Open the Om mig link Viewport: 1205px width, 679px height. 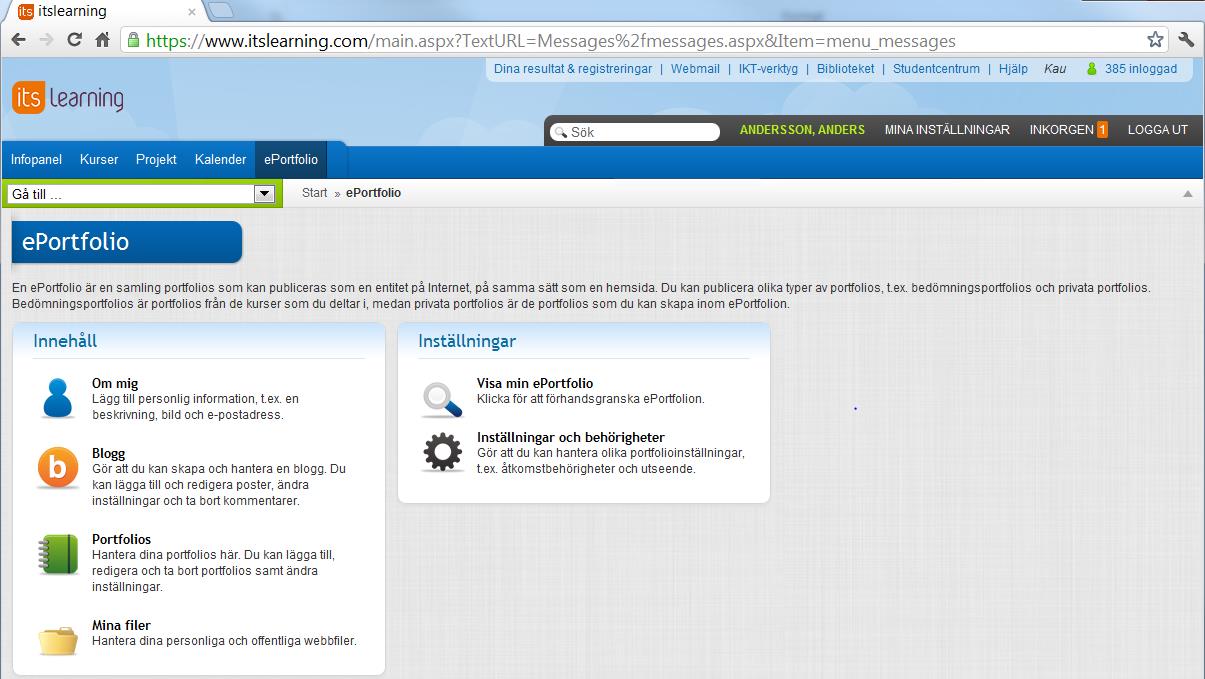point(115,383)
